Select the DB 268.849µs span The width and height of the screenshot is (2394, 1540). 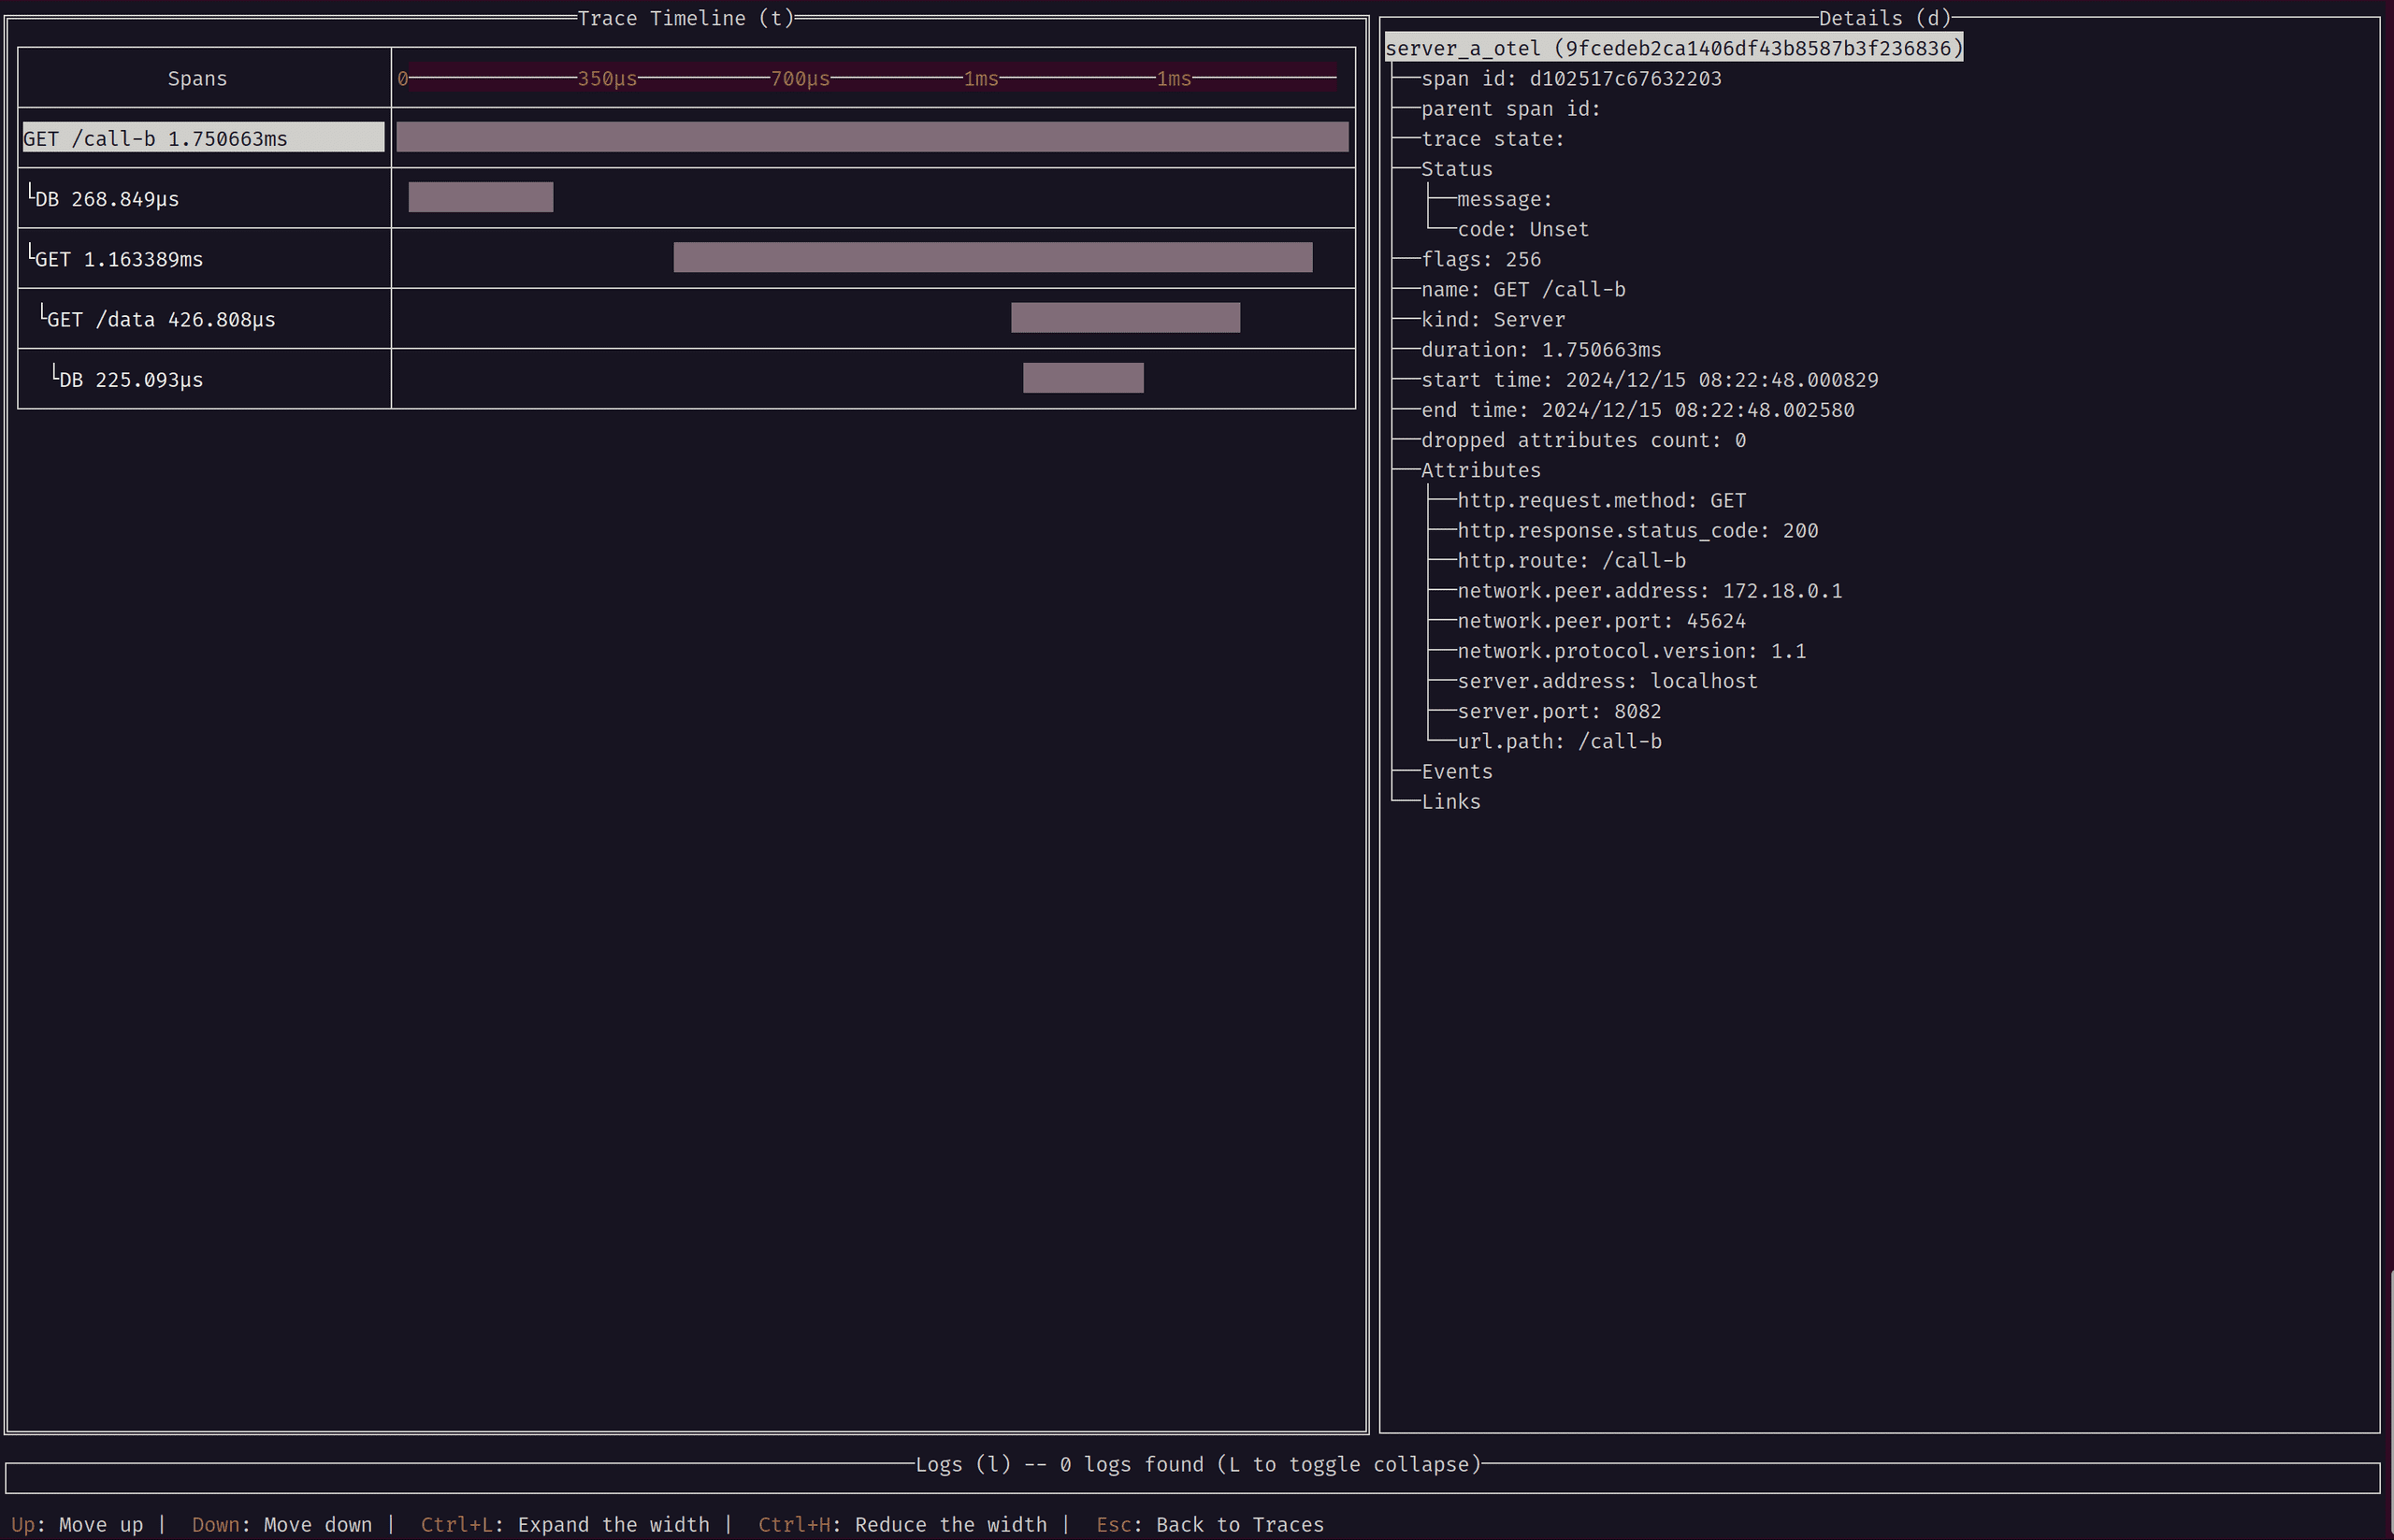click(106, 199)
